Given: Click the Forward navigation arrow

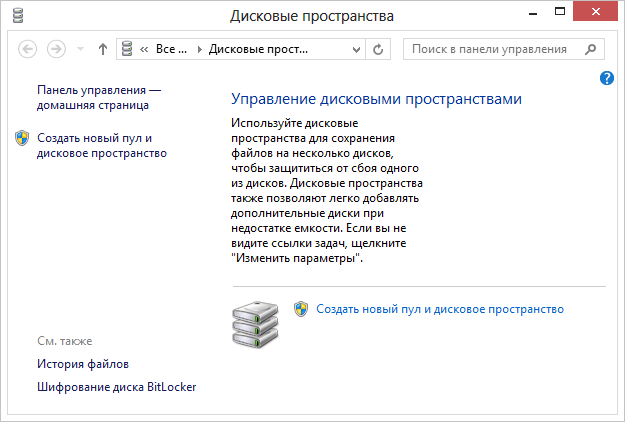Looking at the screenshot, I should pos(56,49).
